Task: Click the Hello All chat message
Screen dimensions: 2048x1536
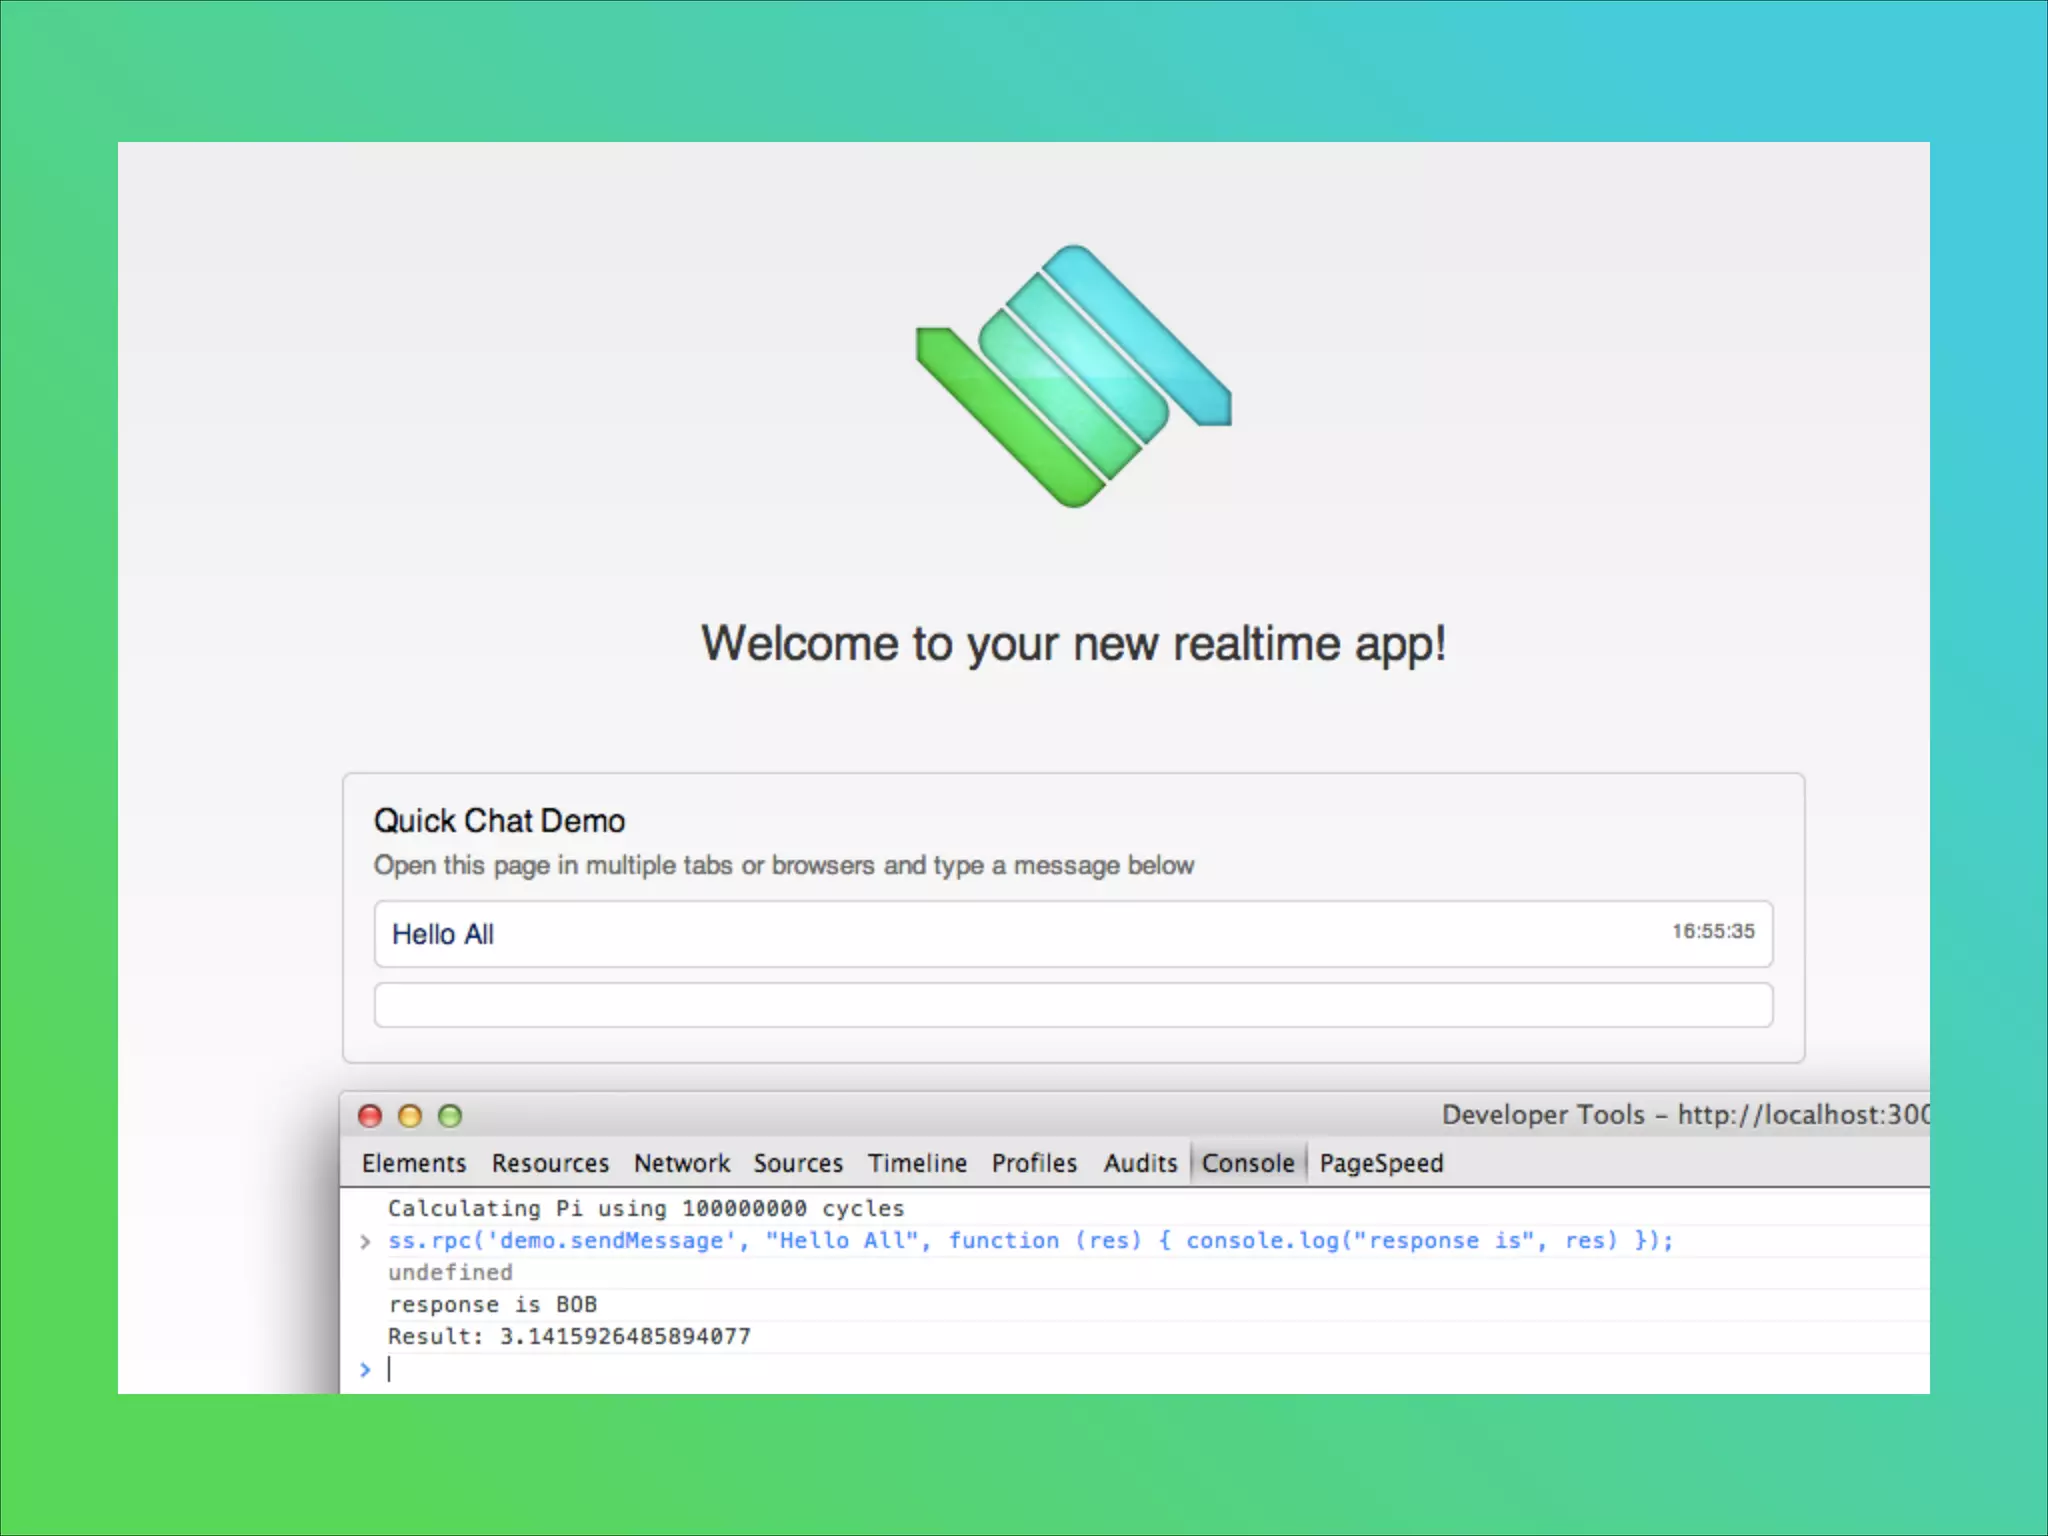Action: [x=443, y=934]
